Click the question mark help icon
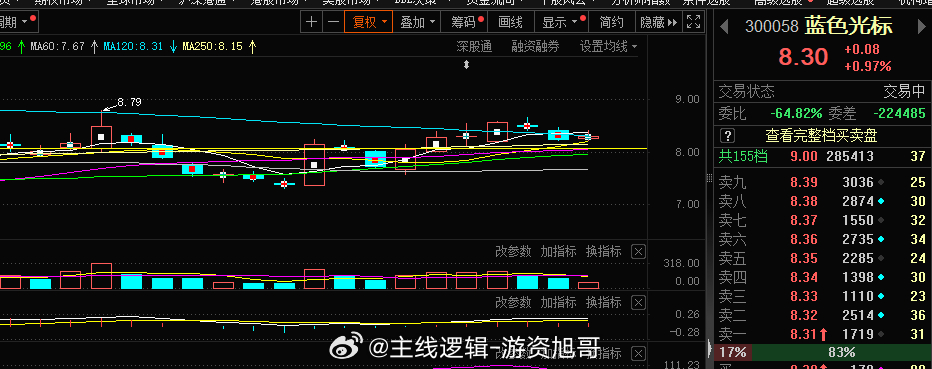This screenshot has width=932, height=369. tap(728, 135)
